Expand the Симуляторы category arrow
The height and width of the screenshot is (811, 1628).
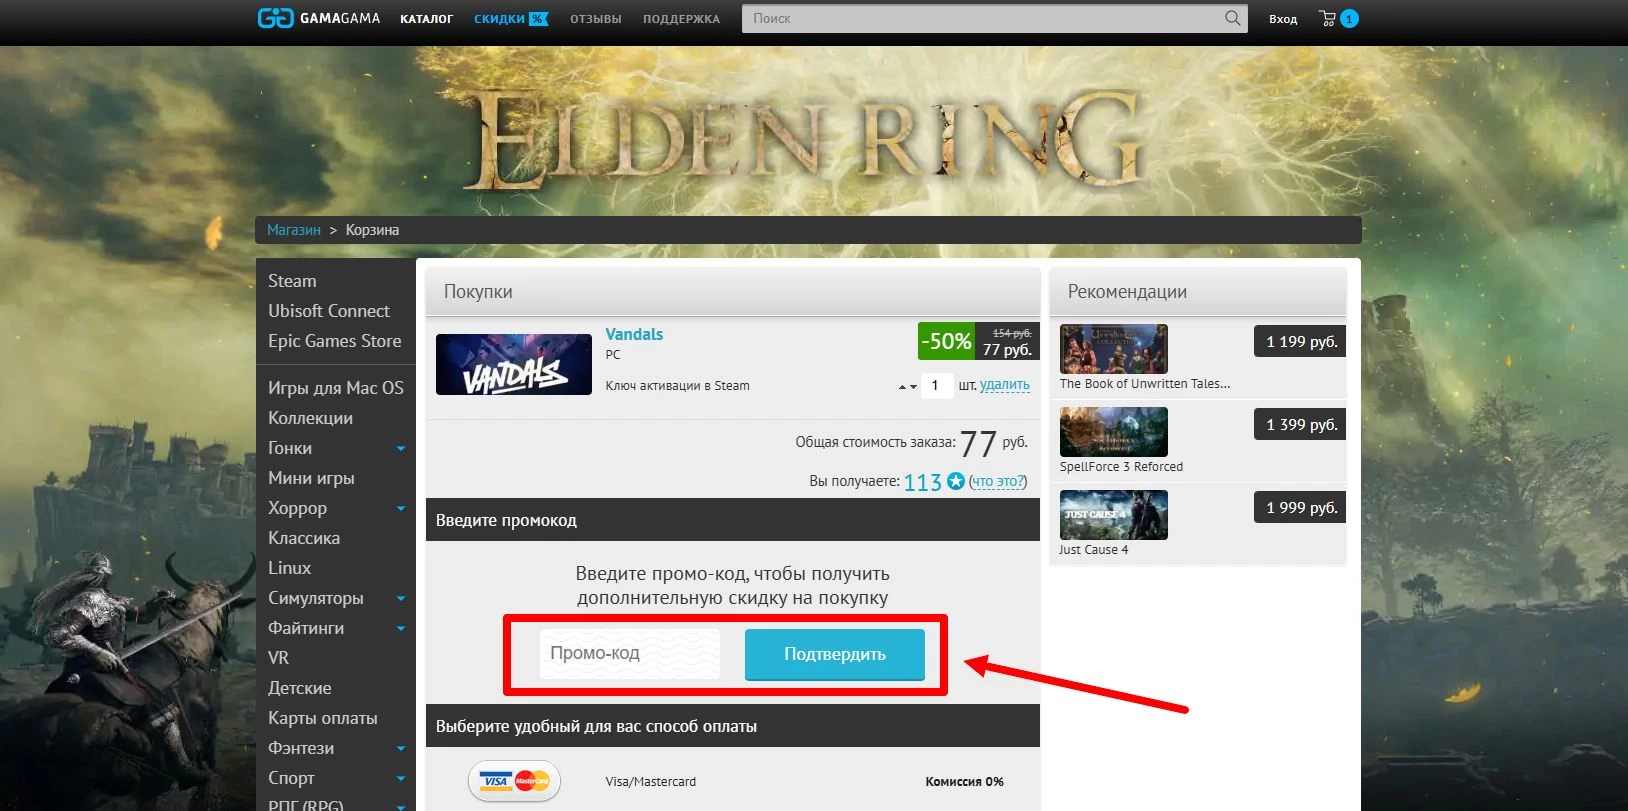click(401, 598)
